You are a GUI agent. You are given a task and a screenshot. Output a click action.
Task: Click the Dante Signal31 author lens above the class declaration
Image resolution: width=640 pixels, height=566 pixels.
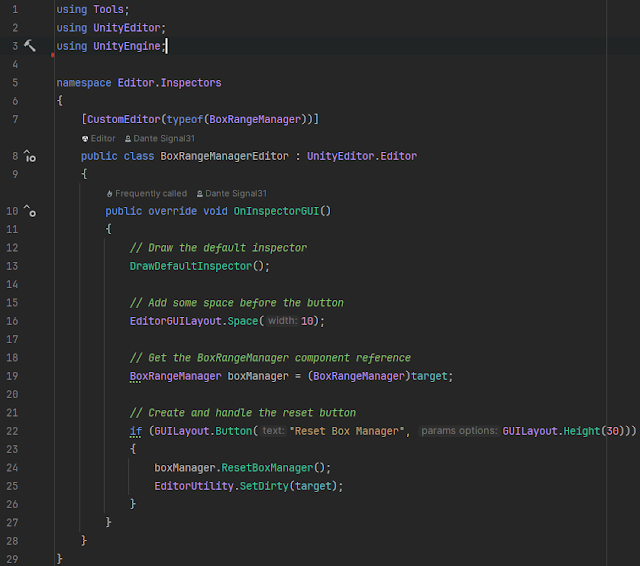pos(160,139)
